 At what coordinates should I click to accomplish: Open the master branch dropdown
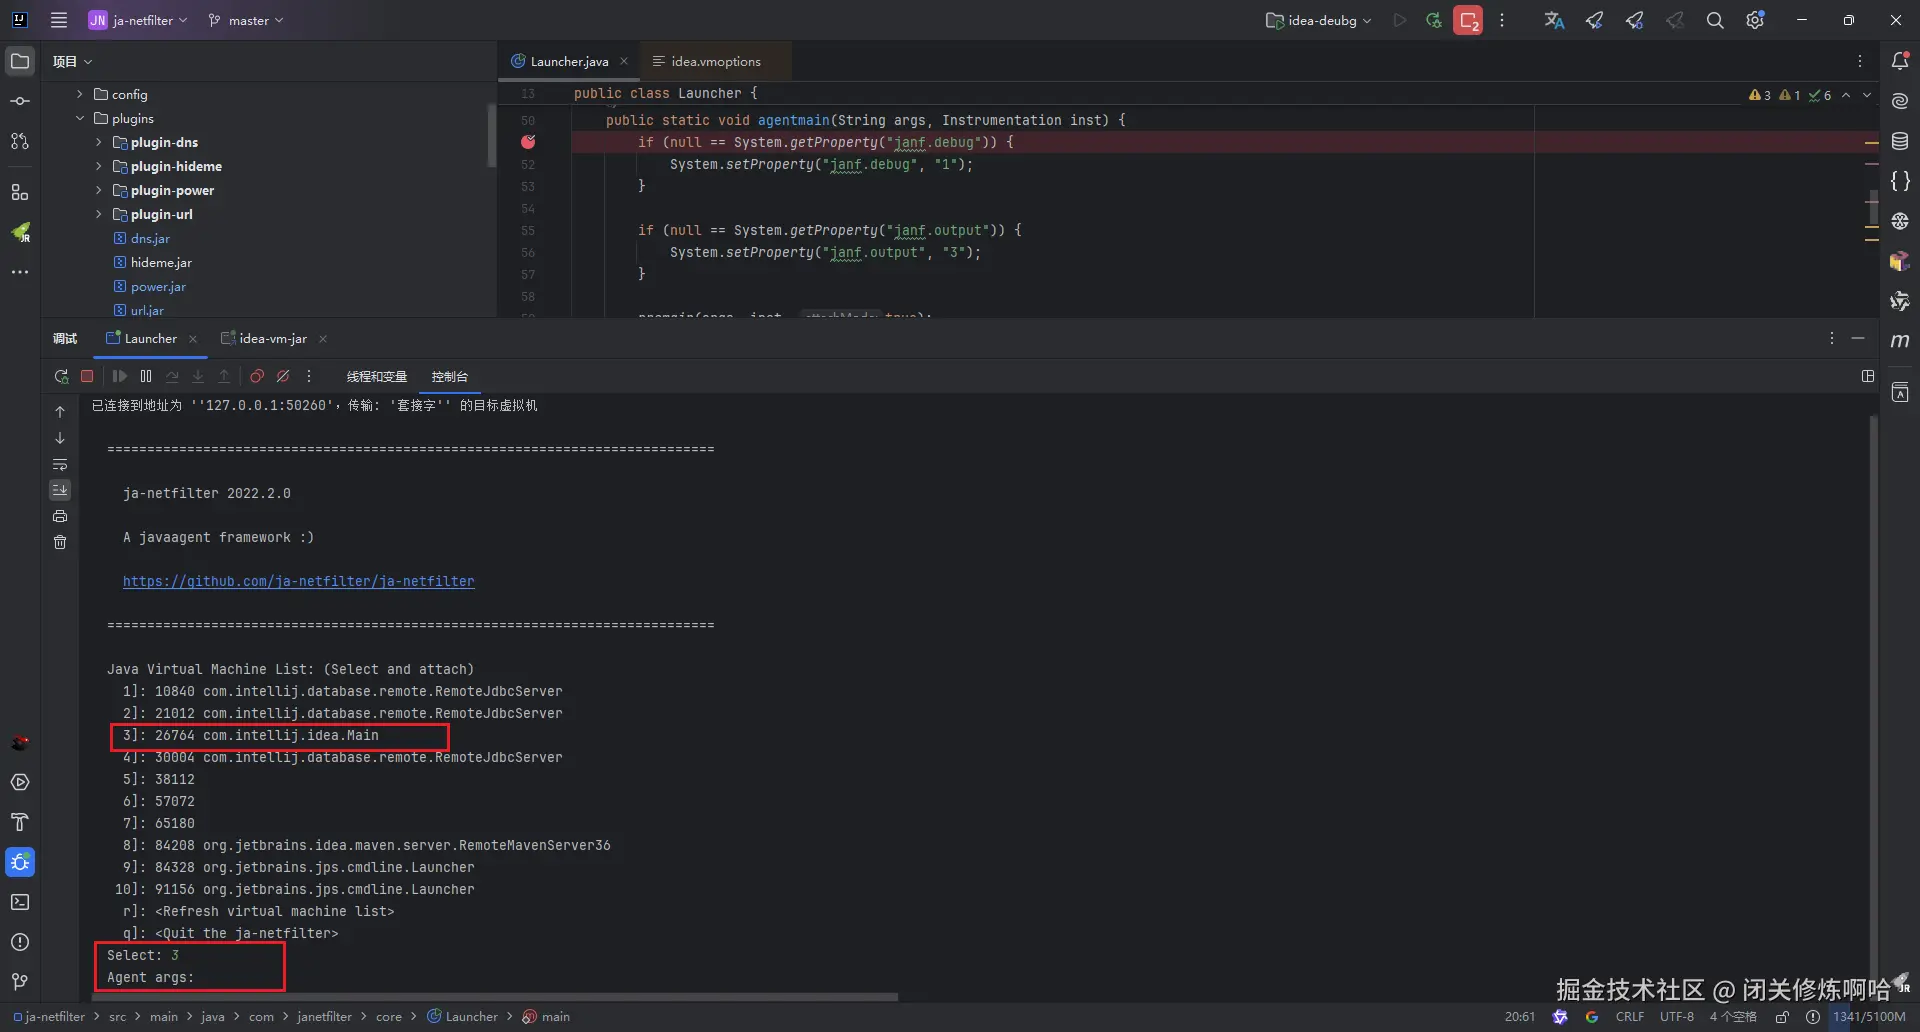[x=246, y=20]
